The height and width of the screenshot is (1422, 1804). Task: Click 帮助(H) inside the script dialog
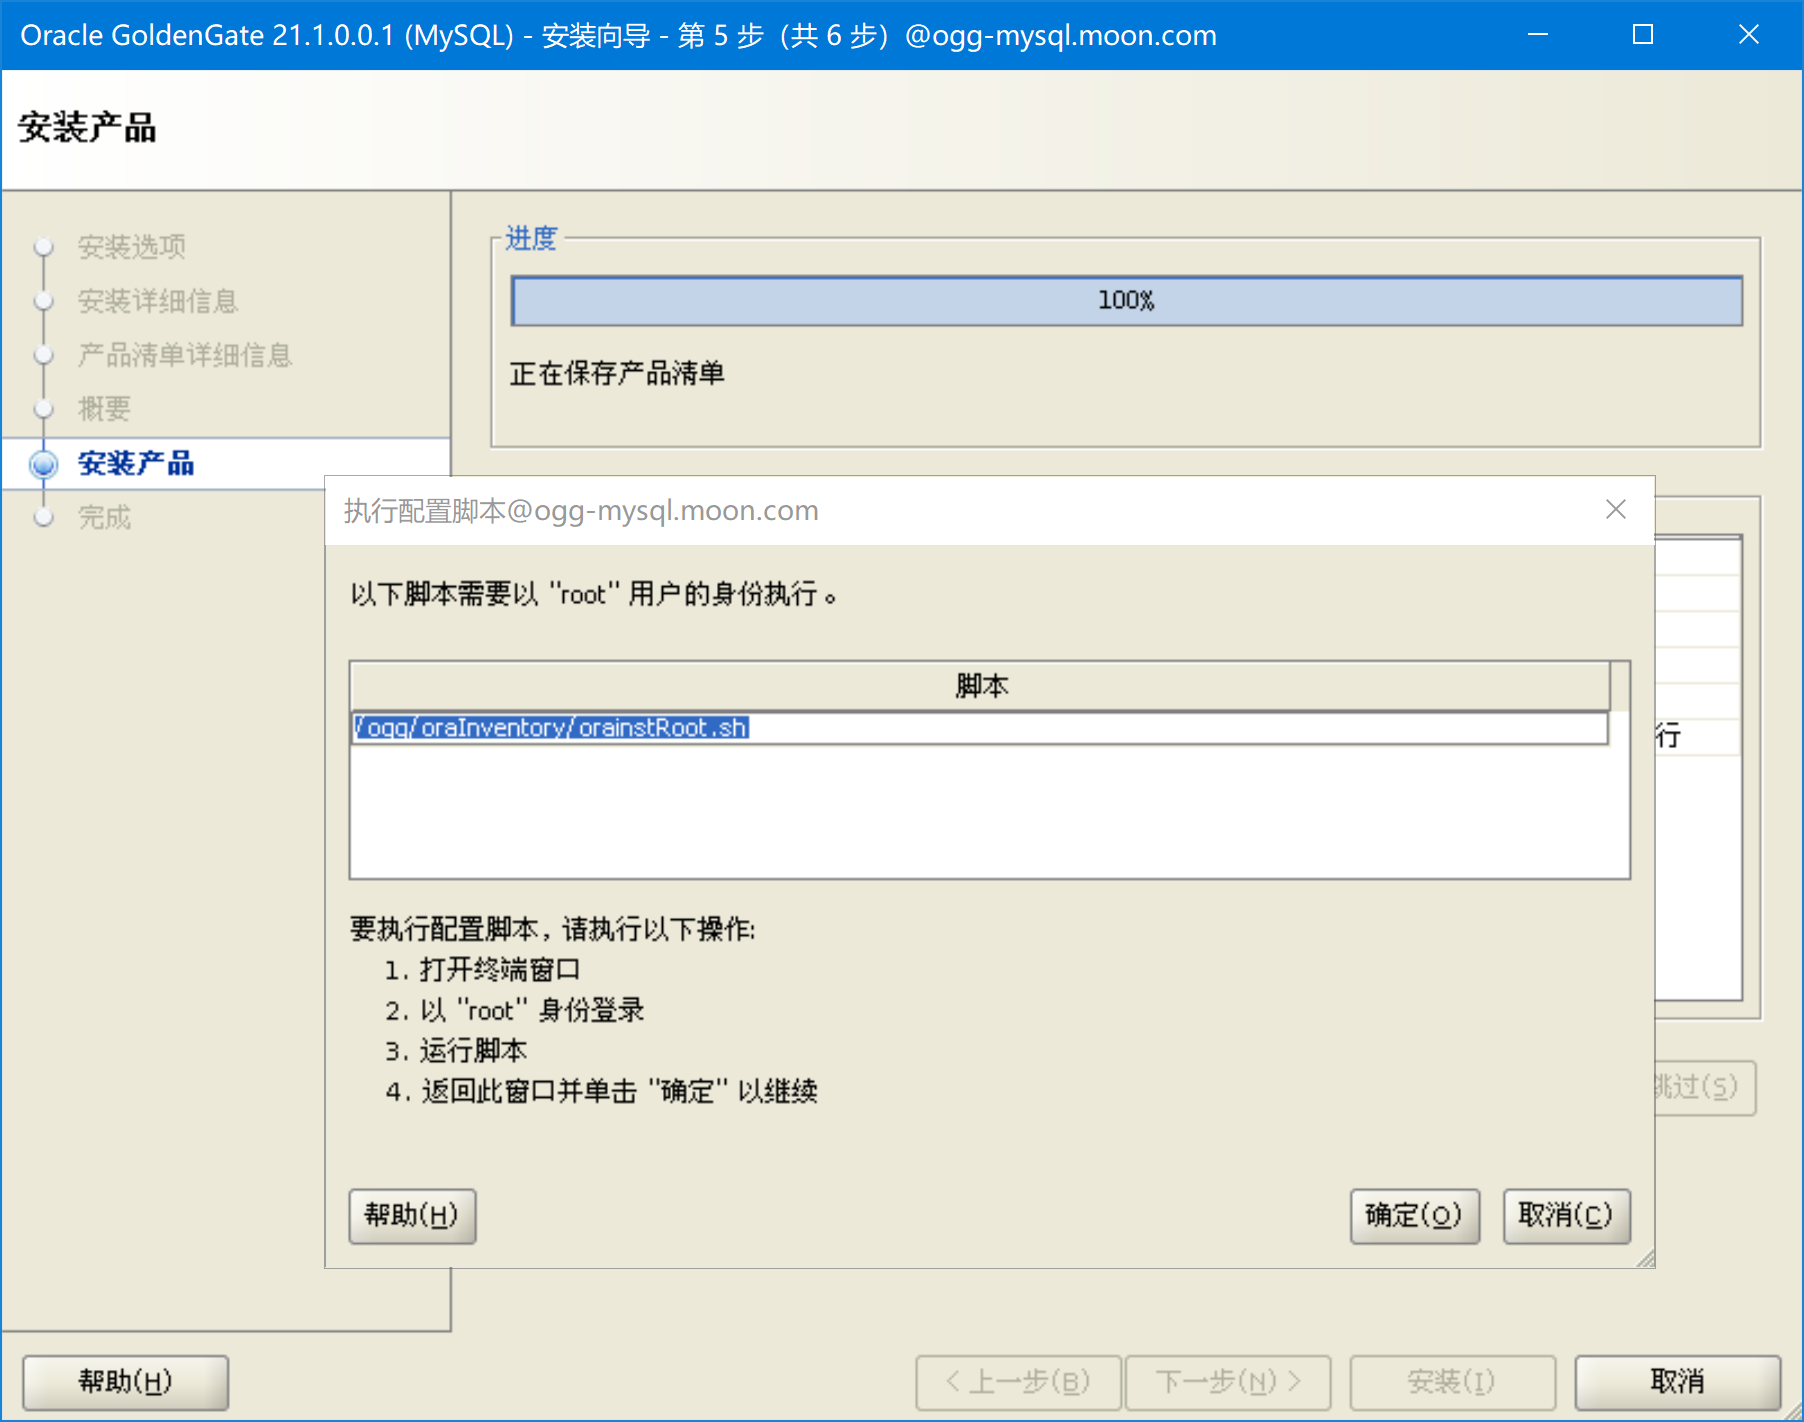[x=412, y=1215]
